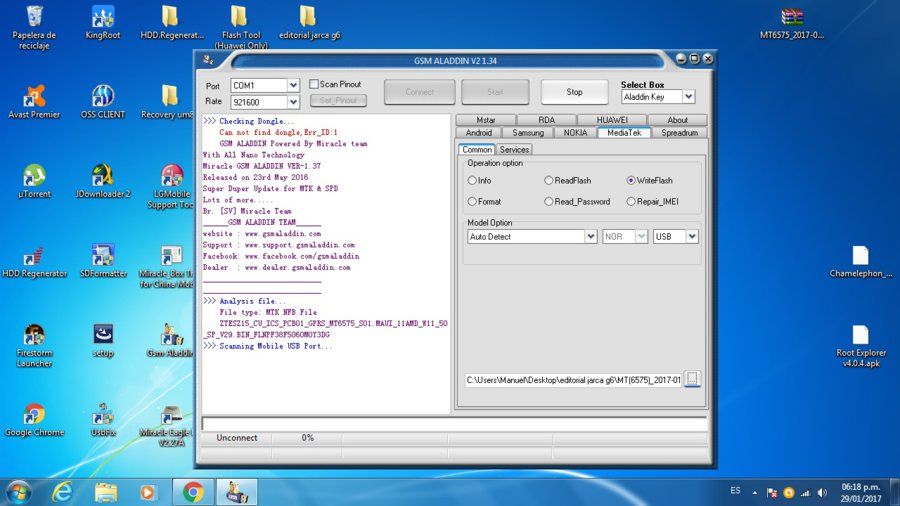Switch to the Spreadrum tab
This screenshot has height=506, width=900.
click(x=679, y=133)
